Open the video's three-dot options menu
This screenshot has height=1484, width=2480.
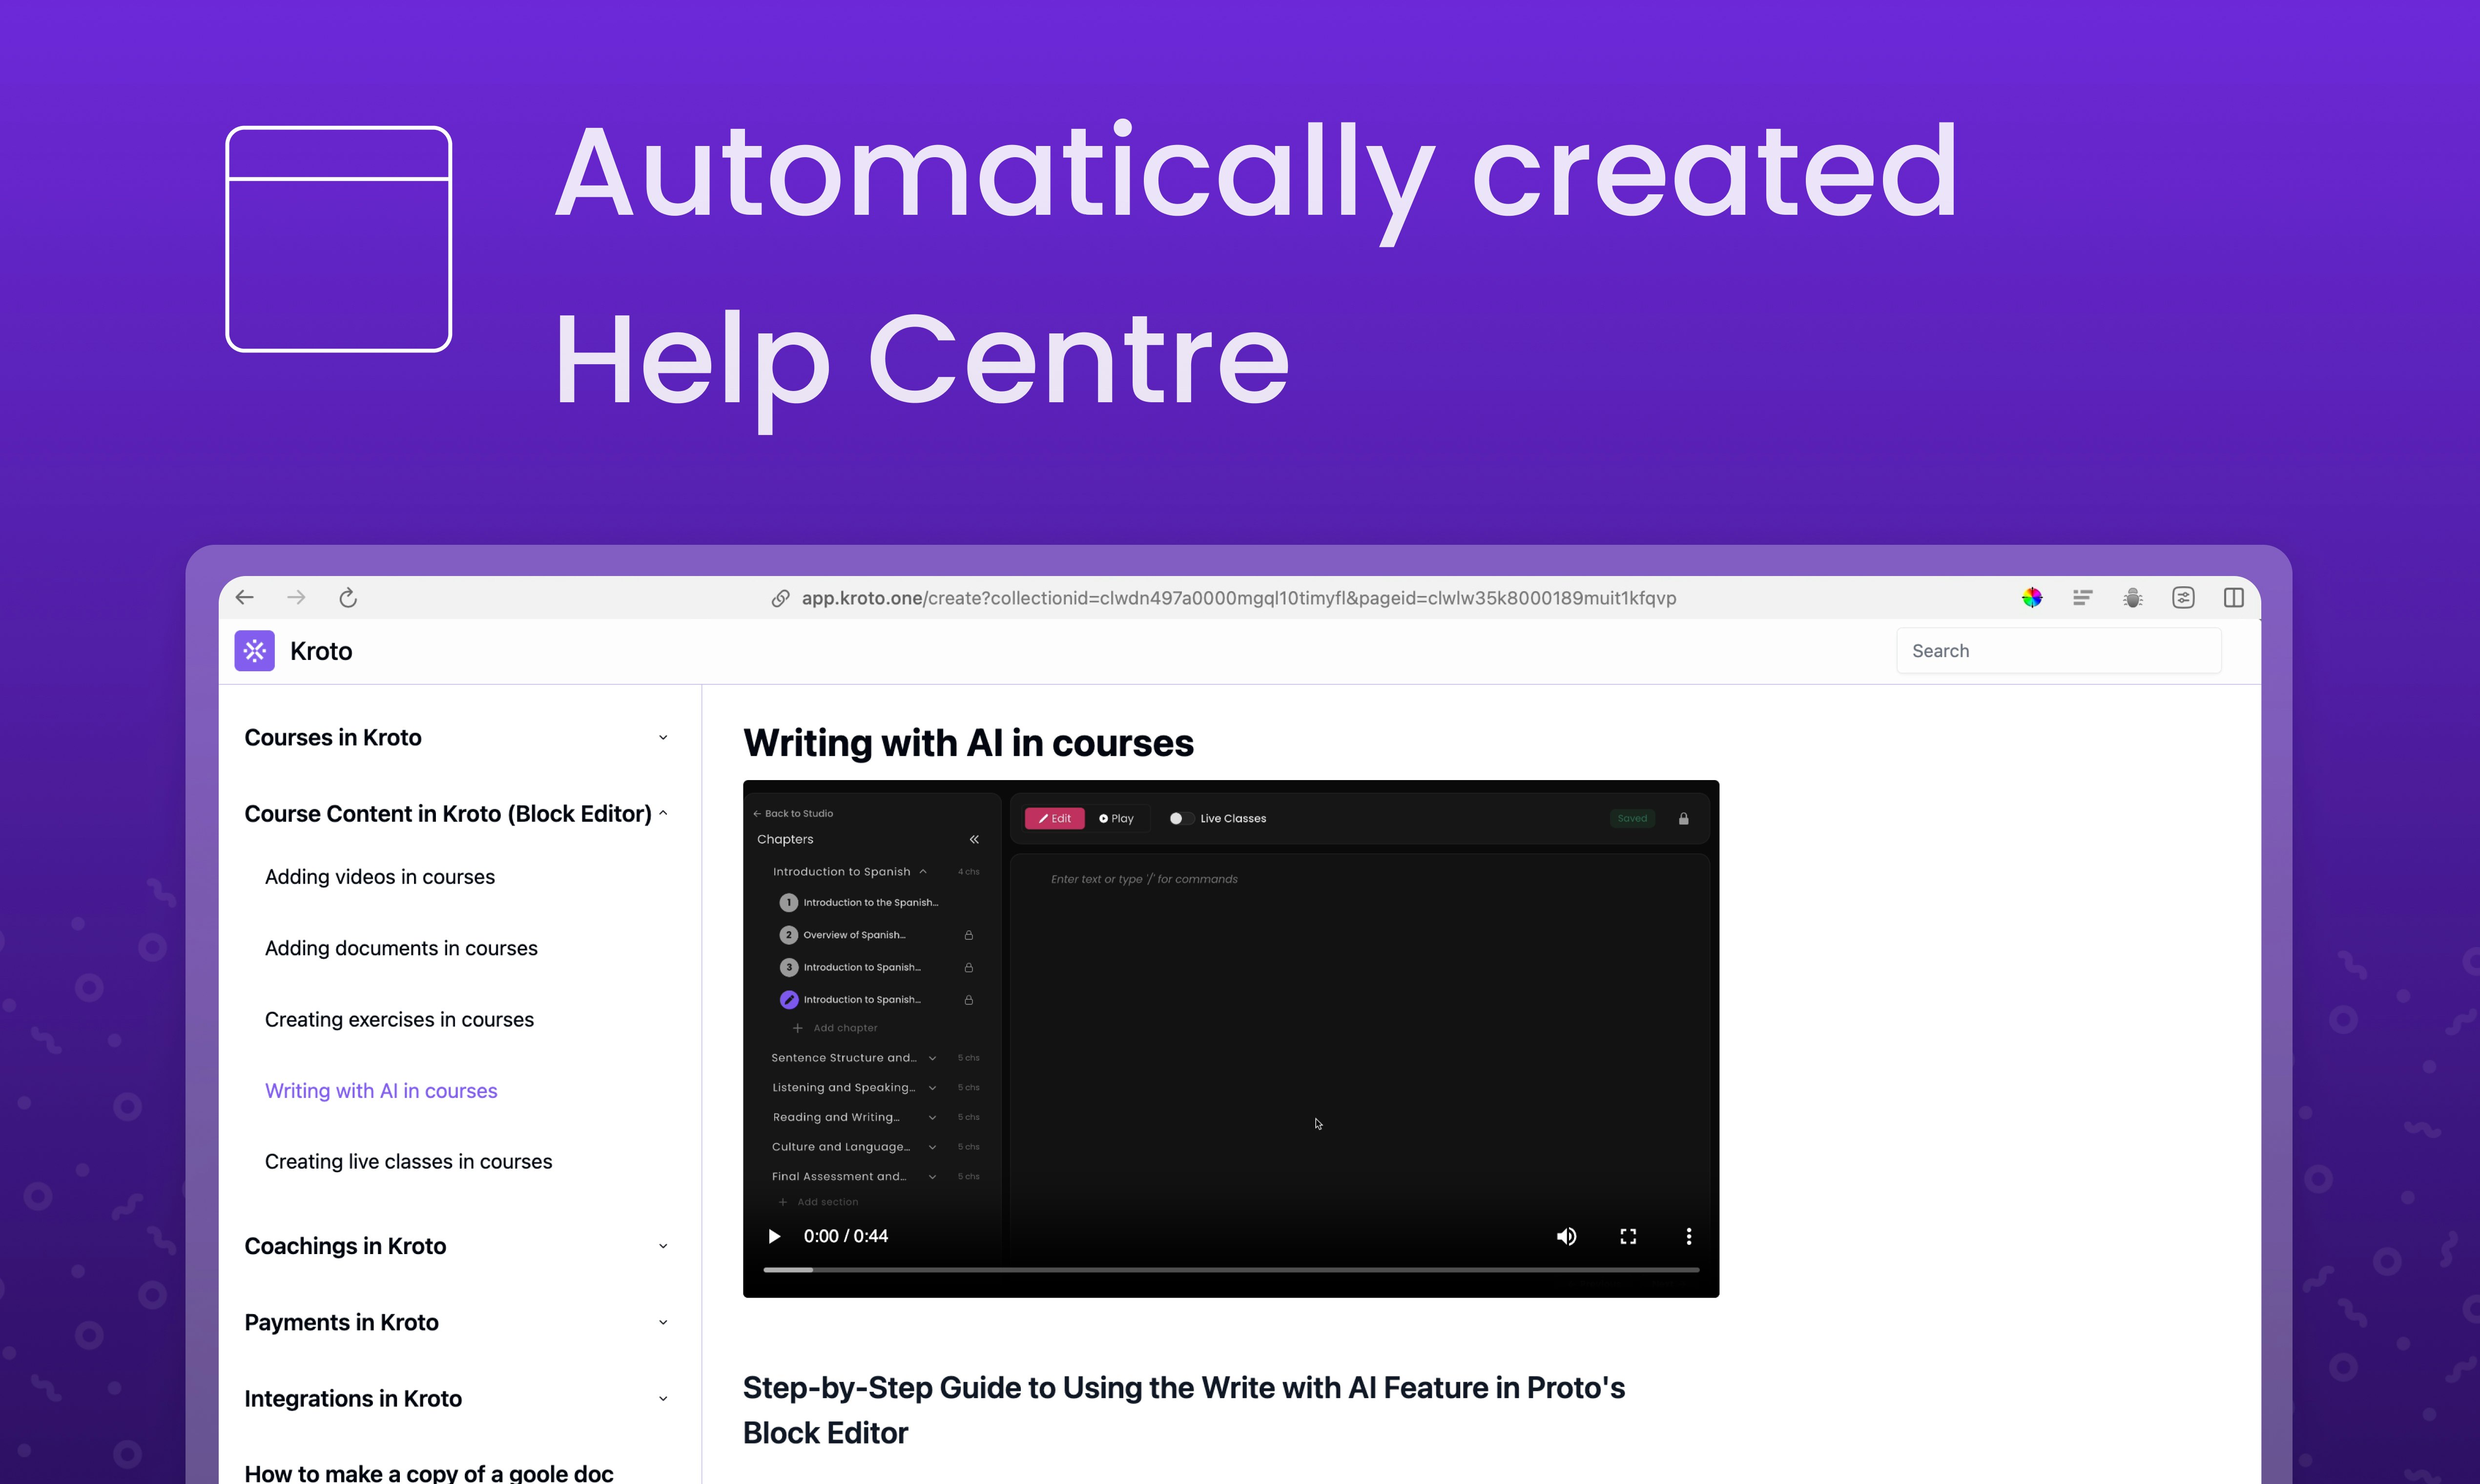pyautogui.click(x=1689, y=1237)
